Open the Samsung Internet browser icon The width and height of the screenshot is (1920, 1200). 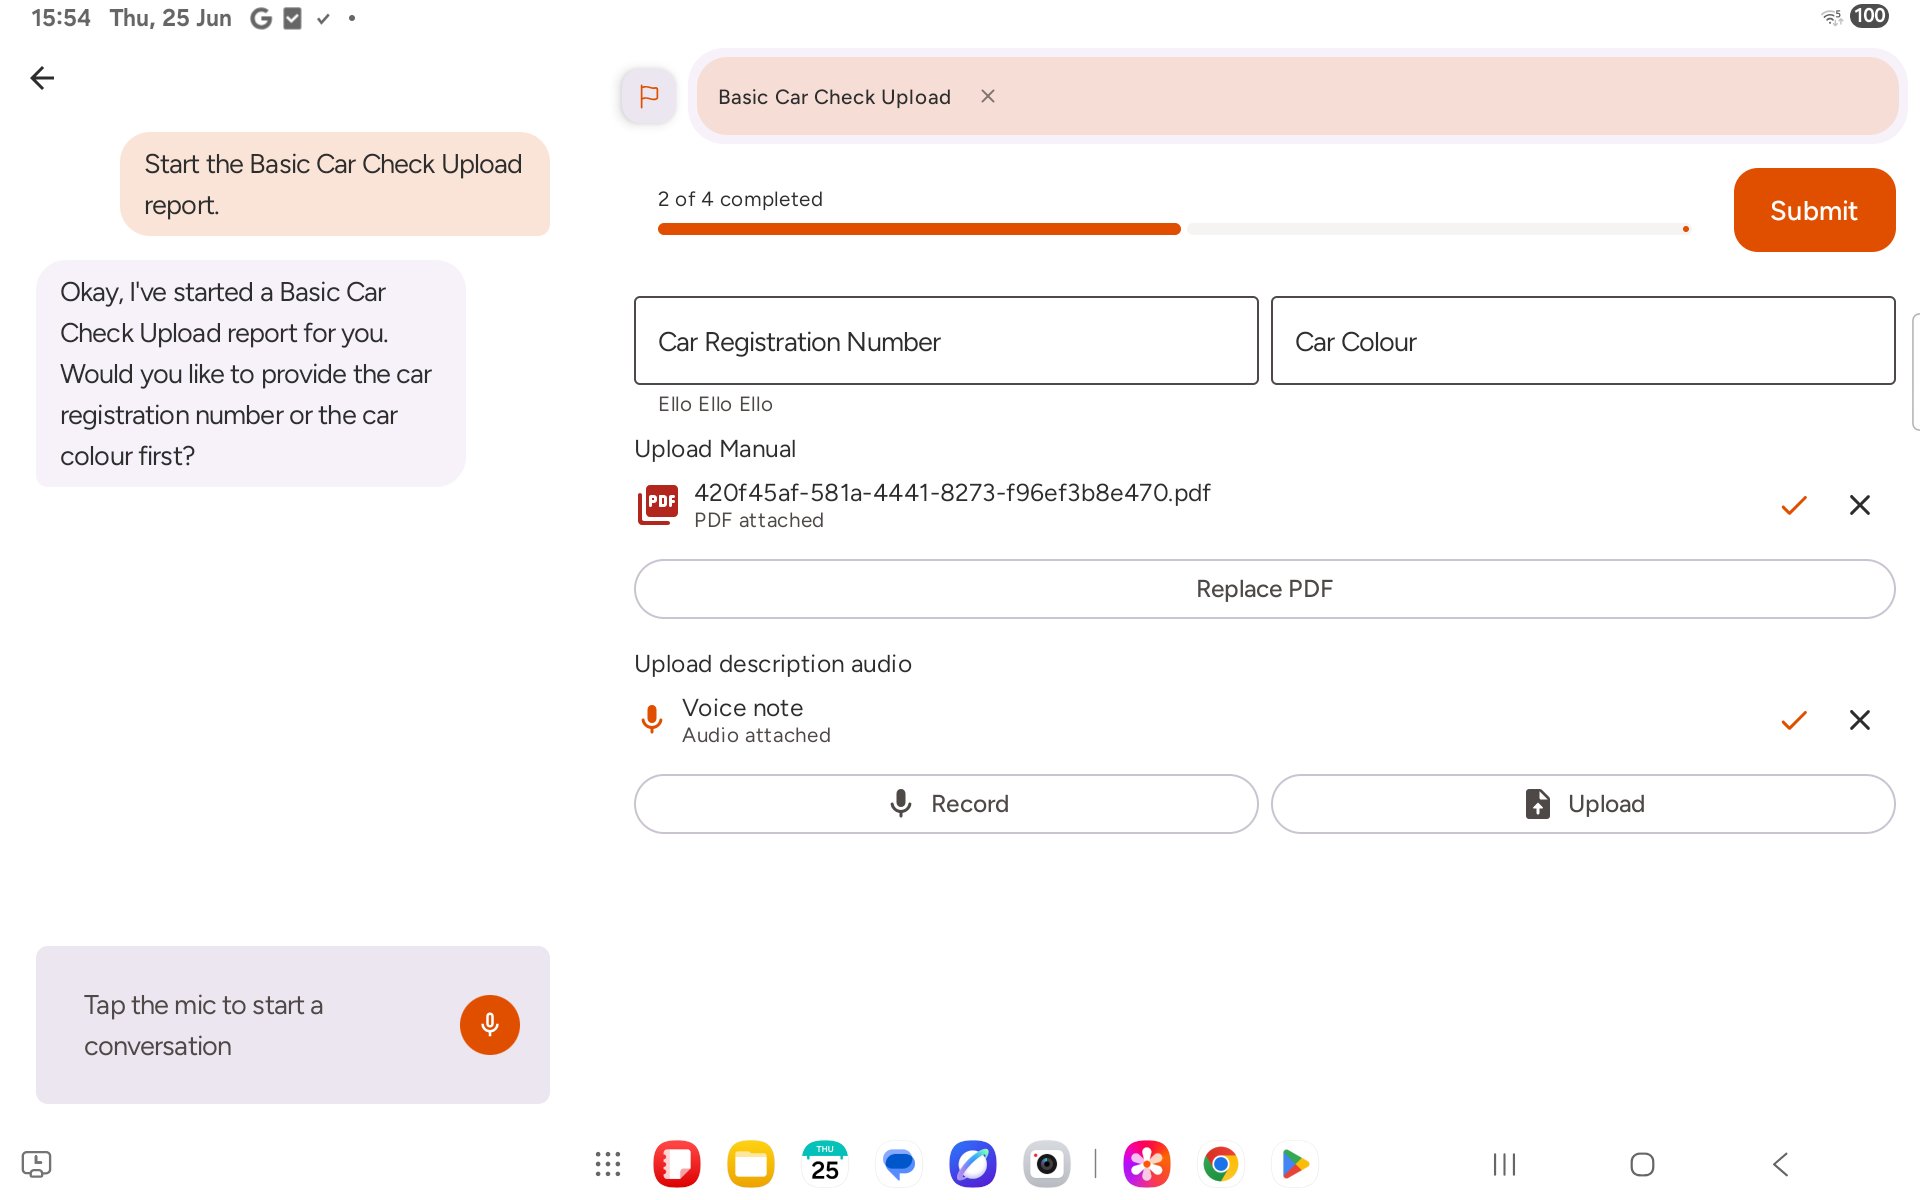973,1164
